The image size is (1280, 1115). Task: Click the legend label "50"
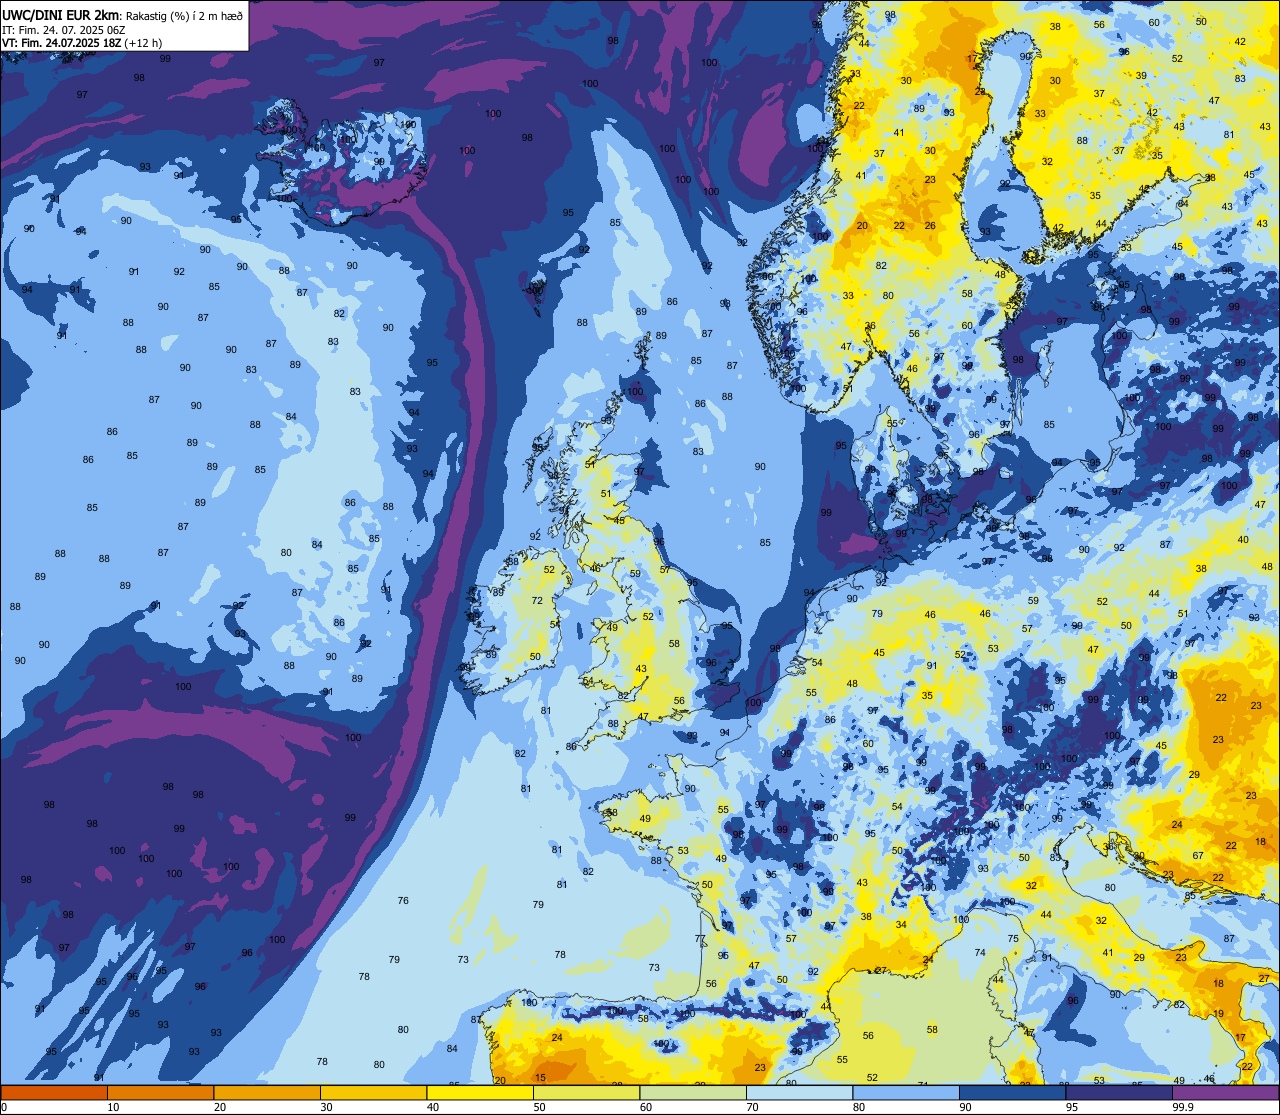[539, 1107]
